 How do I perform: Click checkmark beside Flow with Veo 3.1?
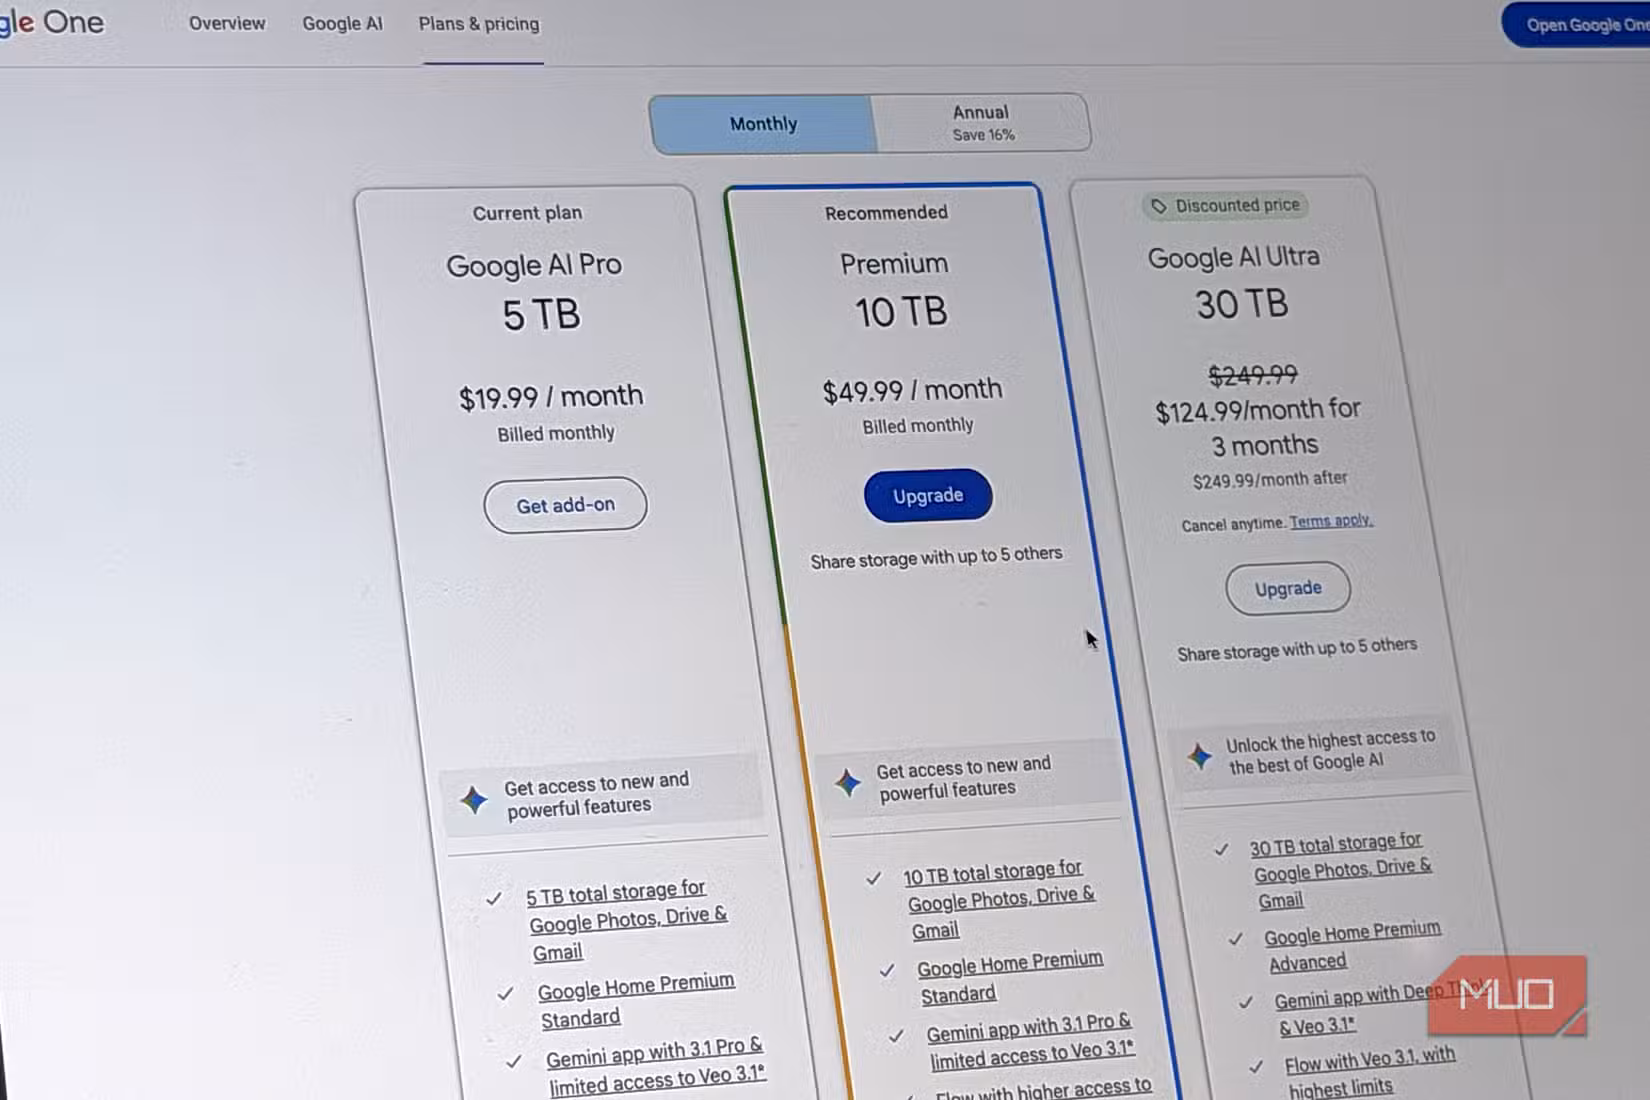[x=1256, y=1068]
